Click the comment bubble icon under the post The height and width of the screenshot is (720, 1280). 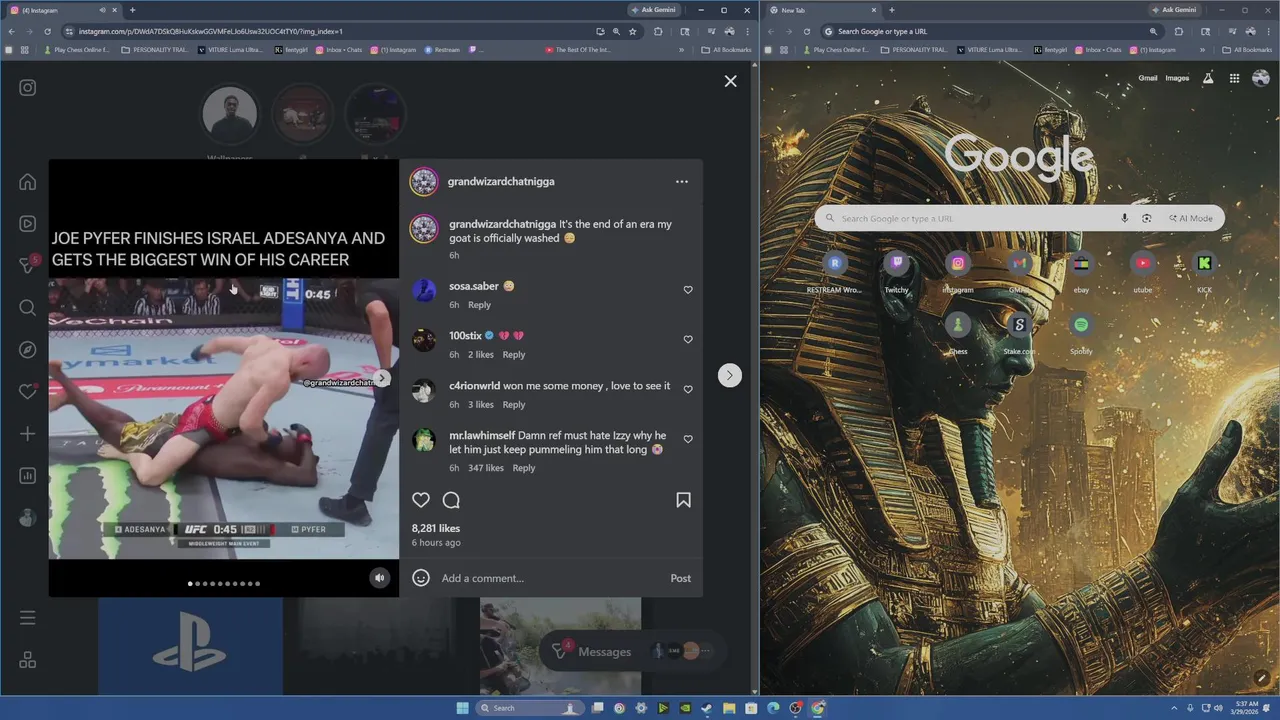point(451,500)
